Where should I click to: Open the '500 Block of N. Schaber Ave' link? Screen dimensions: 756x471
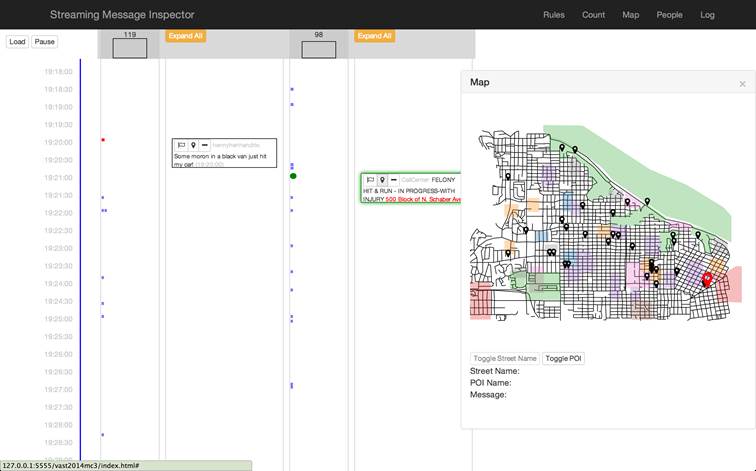423,199
